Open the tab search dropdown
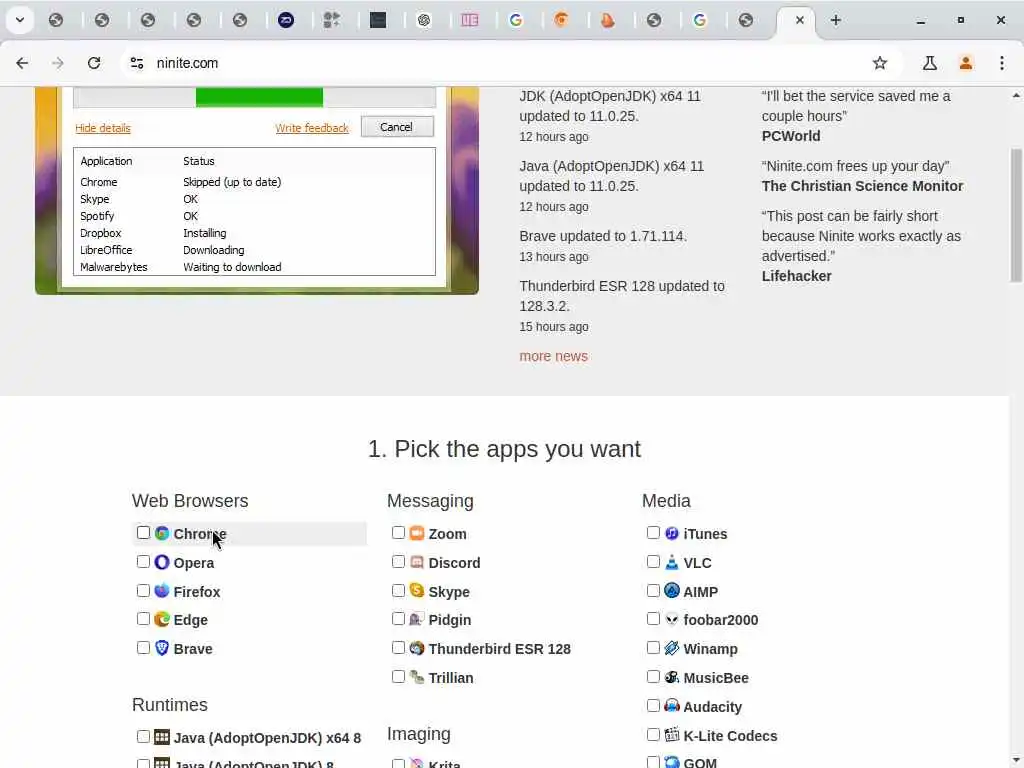The image size is (1024, 768). pos(20,20)
